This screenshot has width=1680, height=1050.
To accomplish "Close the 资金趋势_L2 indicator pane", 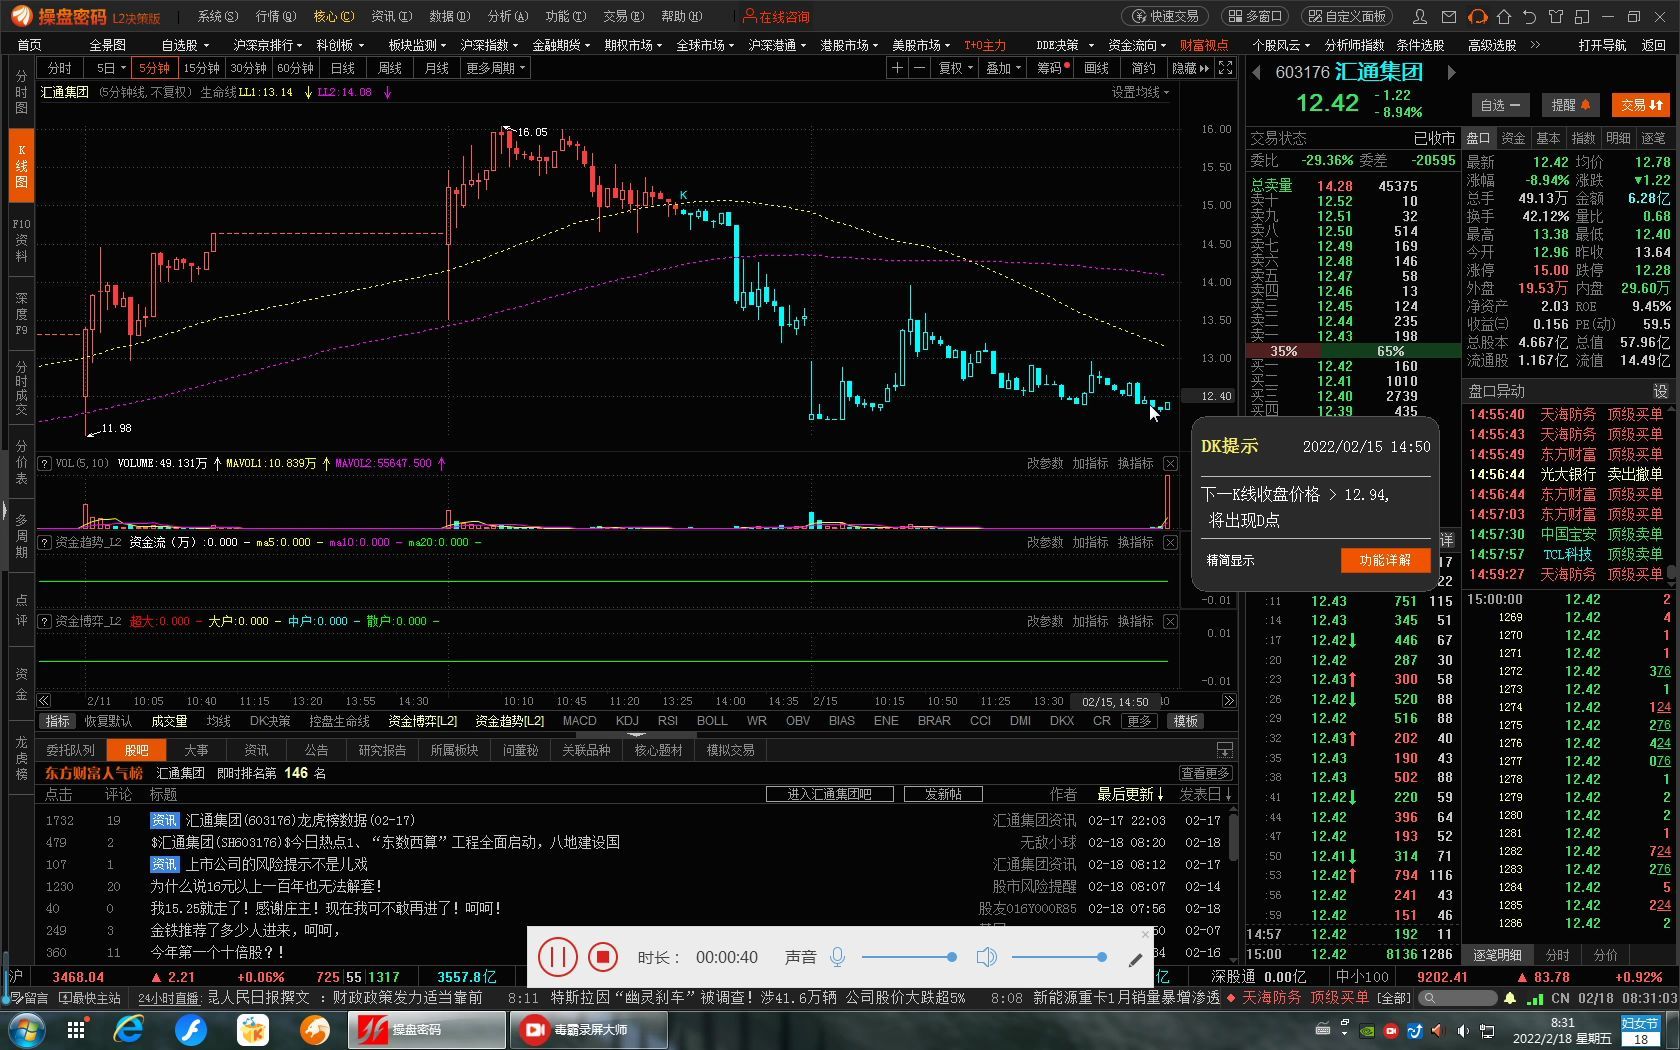I will coord(1170,542).
